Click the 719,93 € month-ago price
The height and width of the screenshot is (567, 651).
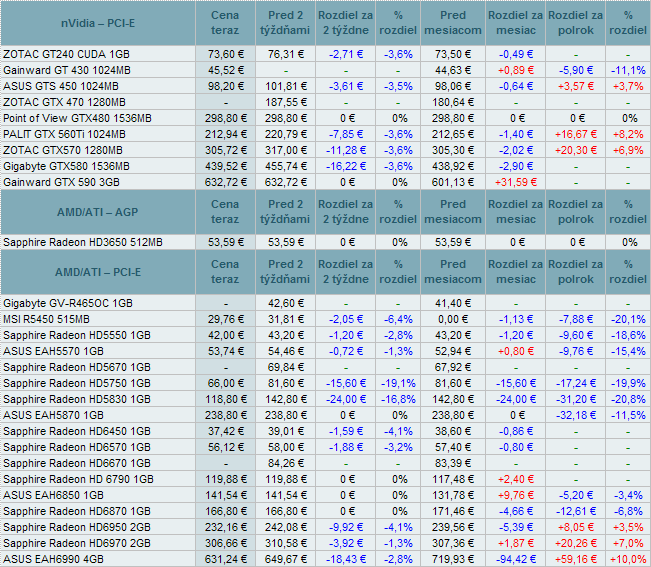point(453,560)
